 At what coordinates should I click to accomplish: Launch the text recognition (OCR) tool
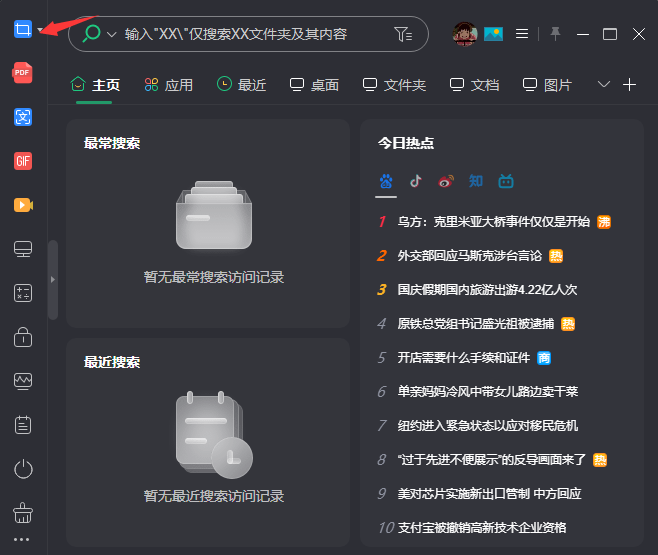coord(23,117)
